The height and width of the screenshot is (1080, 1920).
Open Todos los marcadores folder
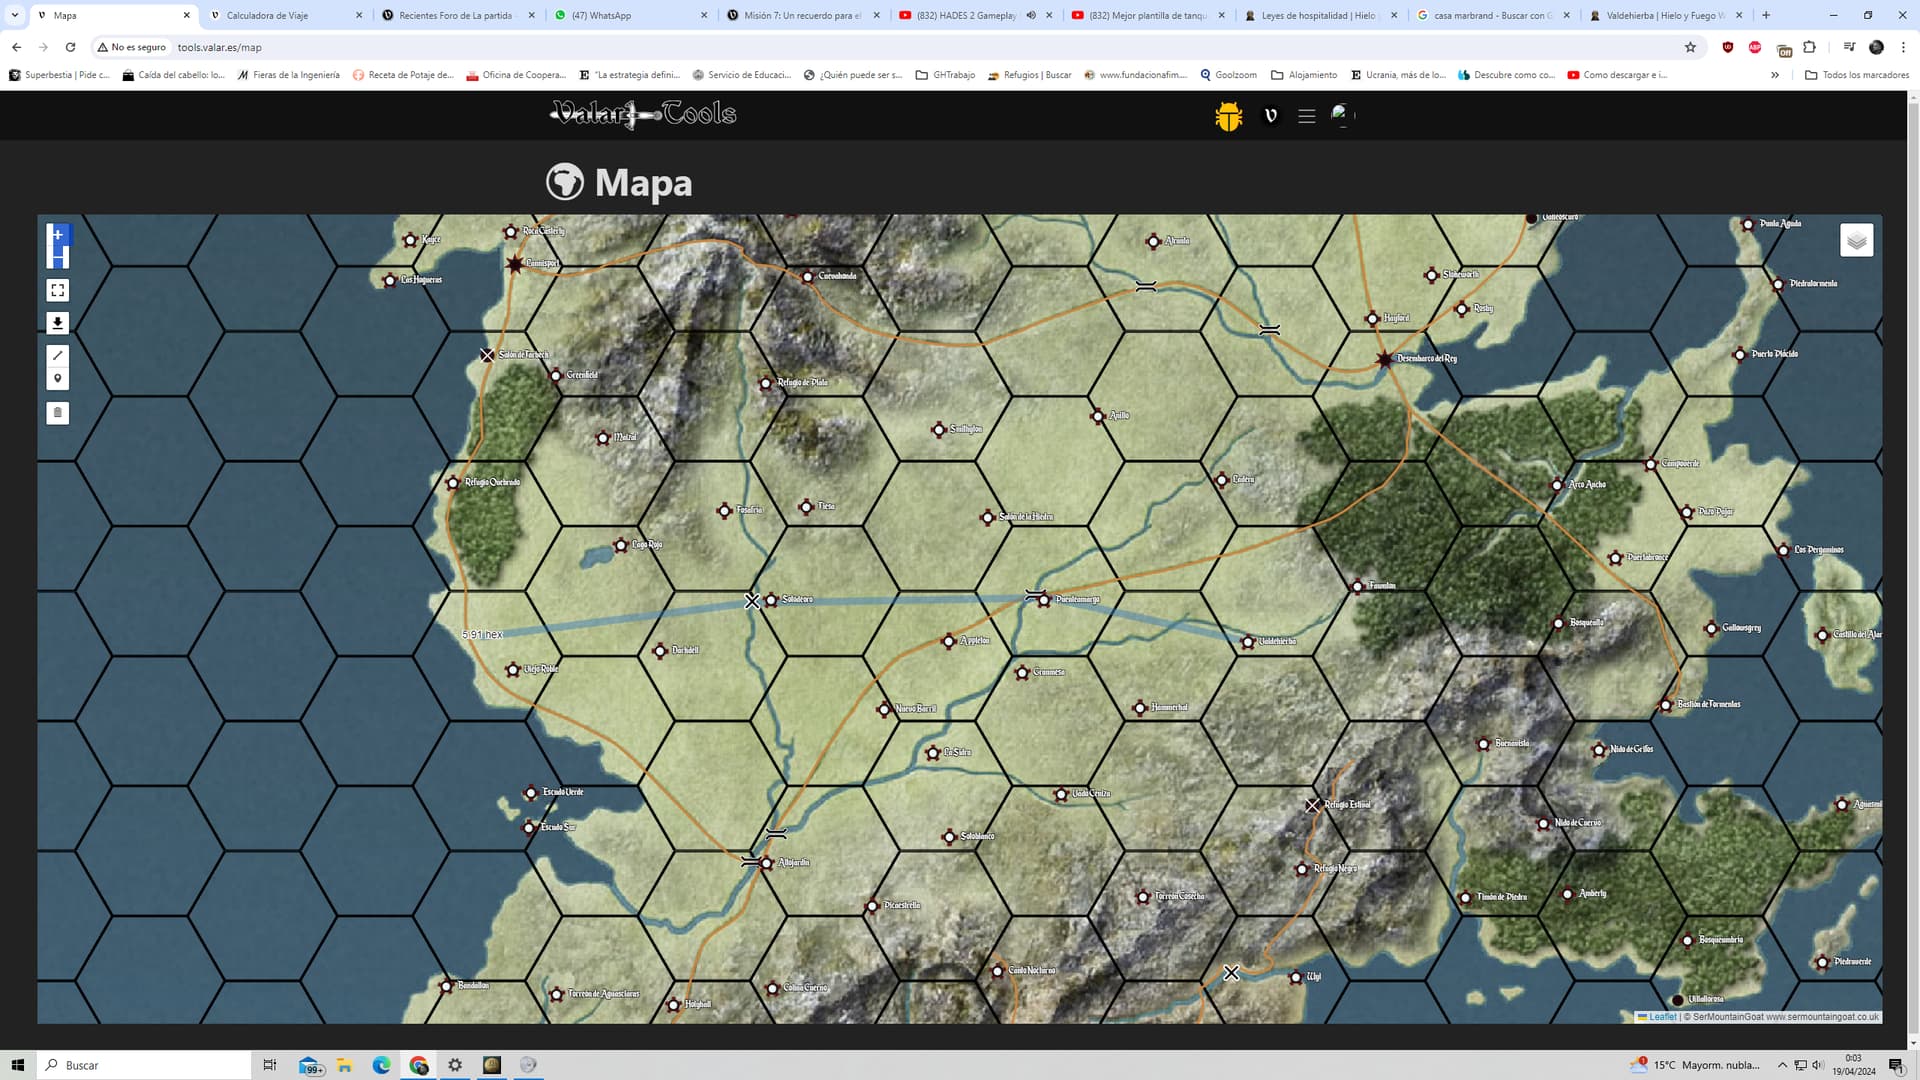1857,75
